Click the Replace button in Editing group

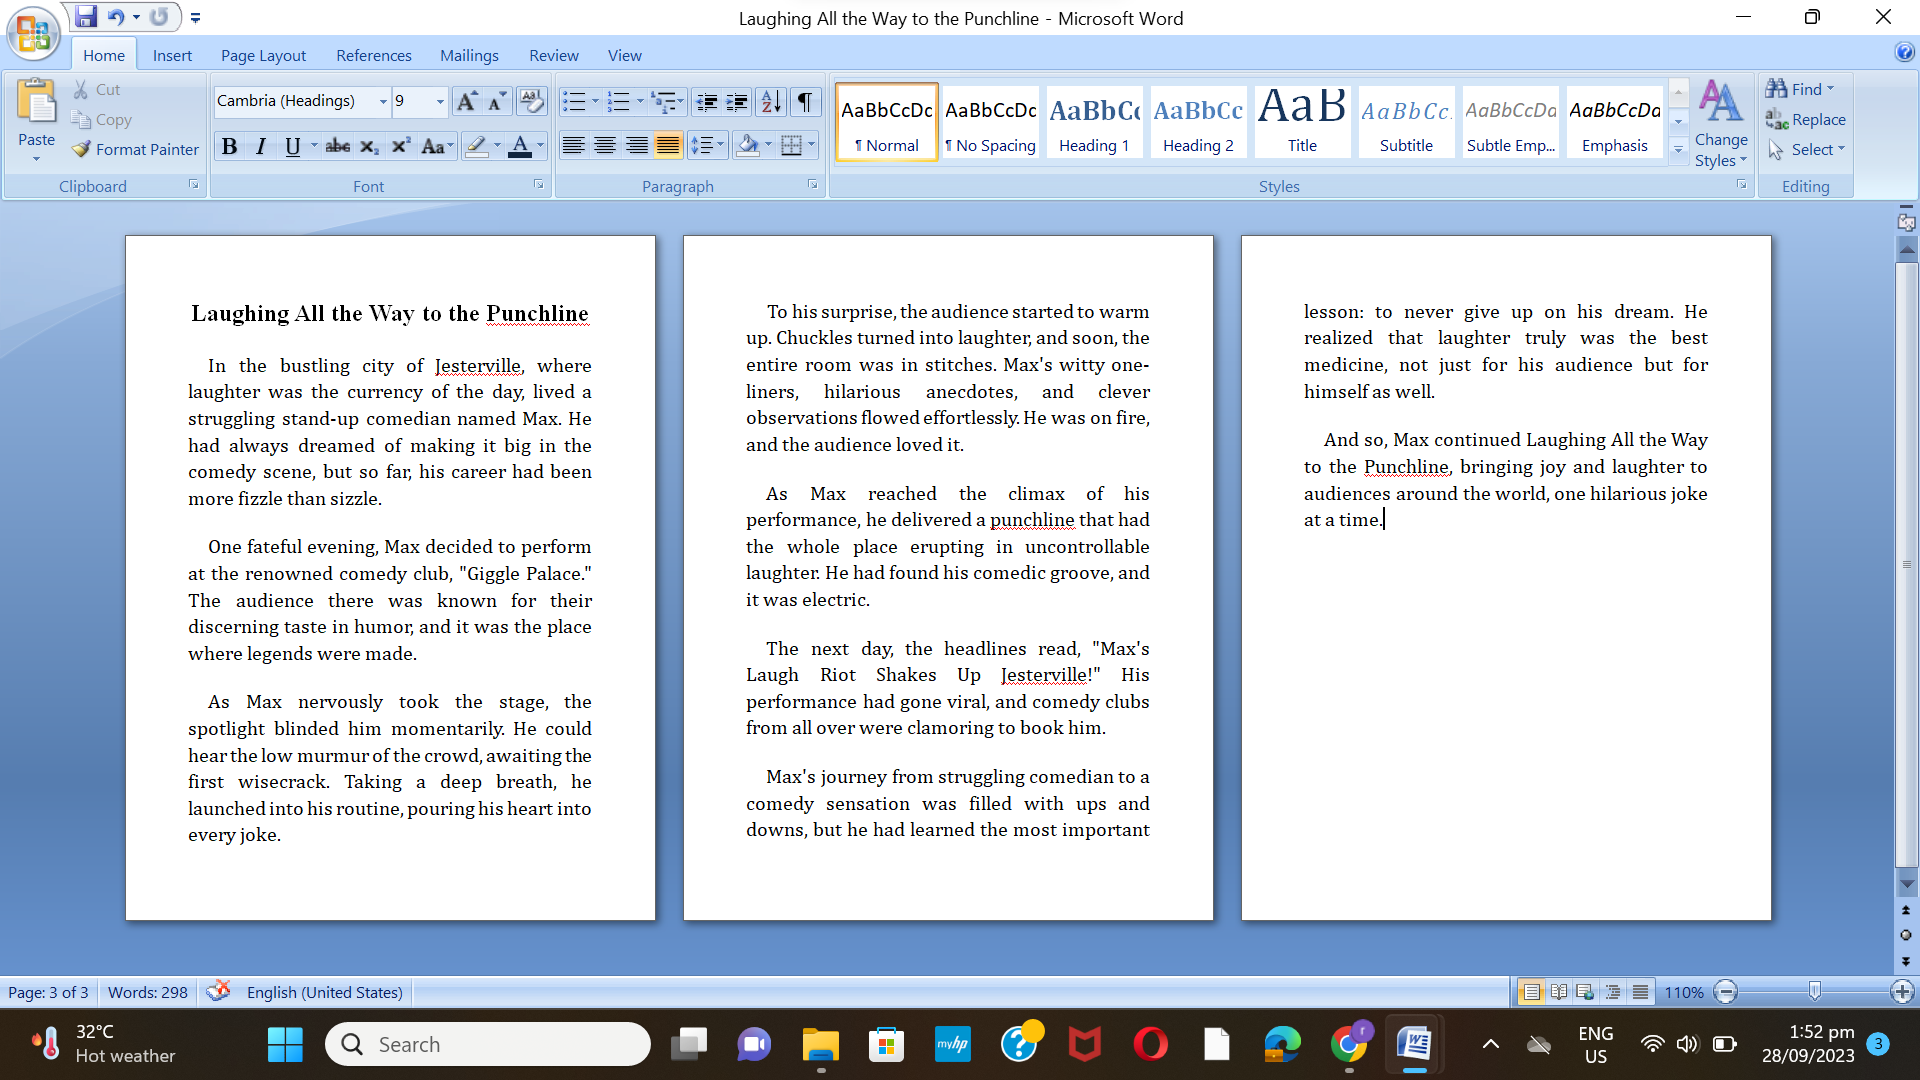pyautogui.click(x=1806, y=119)
